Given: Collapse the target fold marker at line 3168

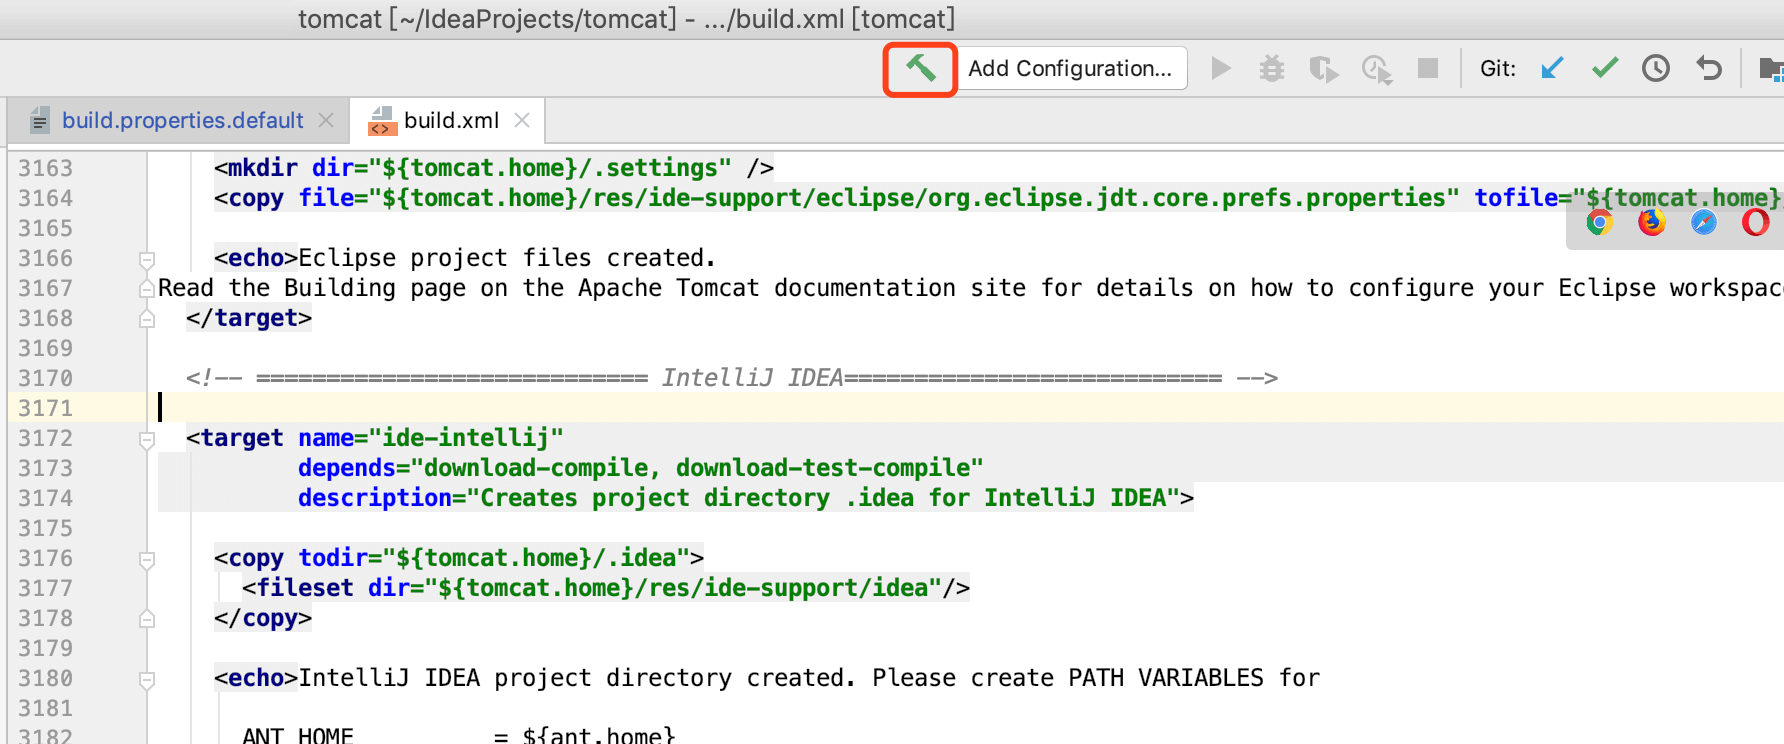Looking at the screenshot, I should (x=147, y=319).
